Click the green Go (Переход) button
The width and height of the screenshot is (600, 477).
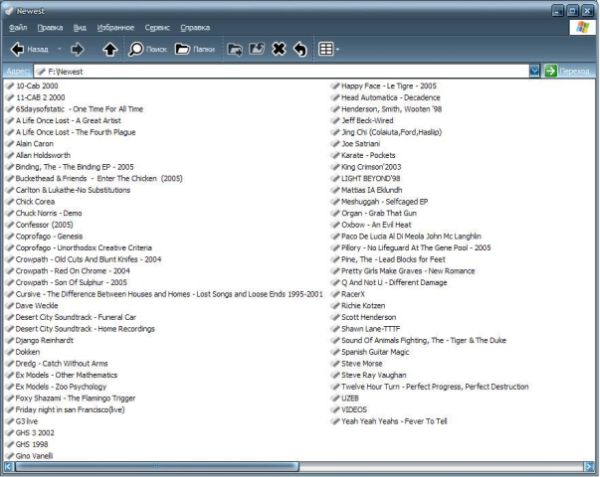coord(568,71)
